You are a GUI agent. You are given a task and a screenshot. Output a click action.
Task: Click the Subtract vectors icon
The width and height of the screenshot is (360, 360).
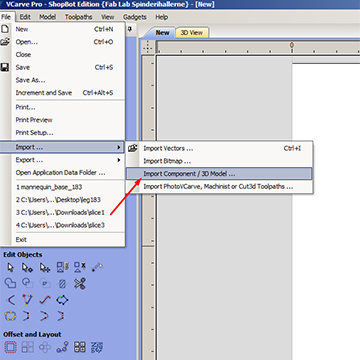coord(27,283)
